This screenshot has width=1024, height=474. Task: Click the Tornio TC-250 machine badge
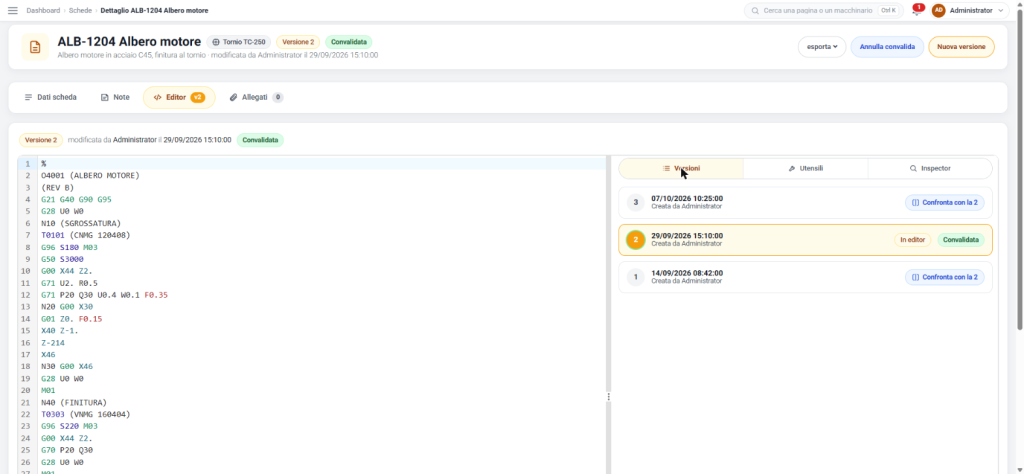pos(239,42)
